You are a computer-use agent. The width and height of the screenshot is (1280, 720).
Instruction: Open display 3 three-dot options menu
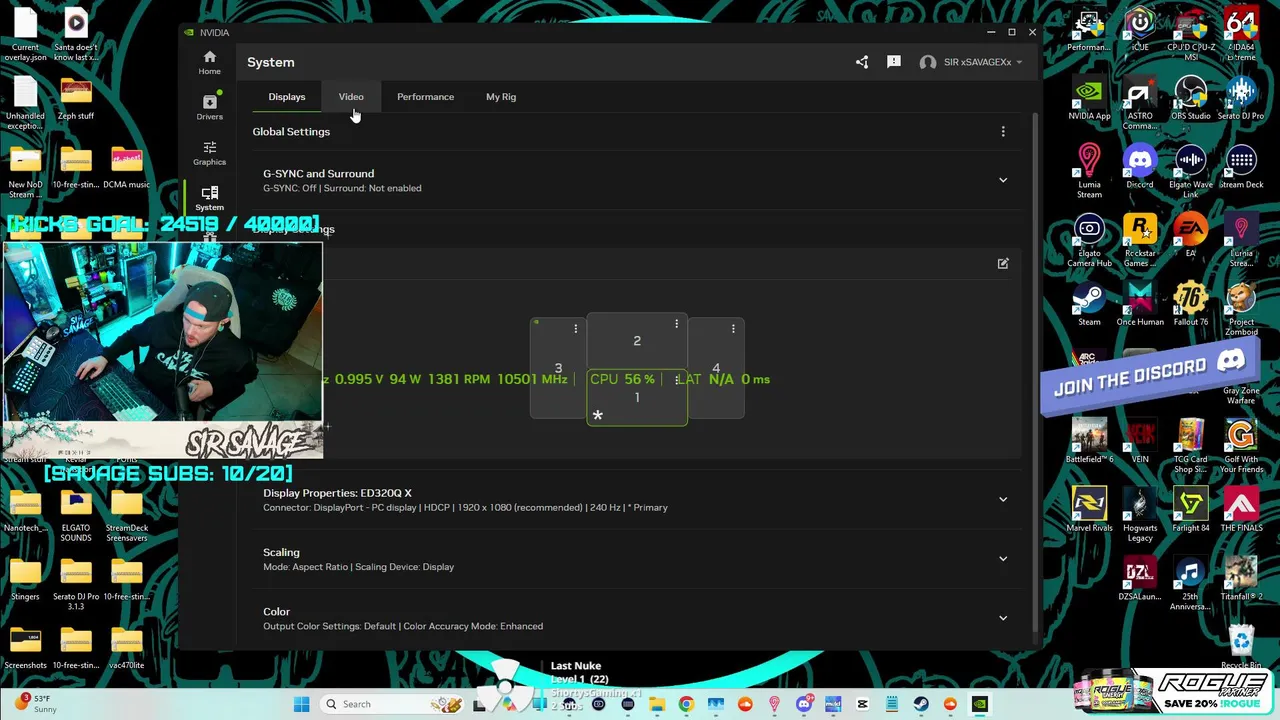(x=575, y=328)
